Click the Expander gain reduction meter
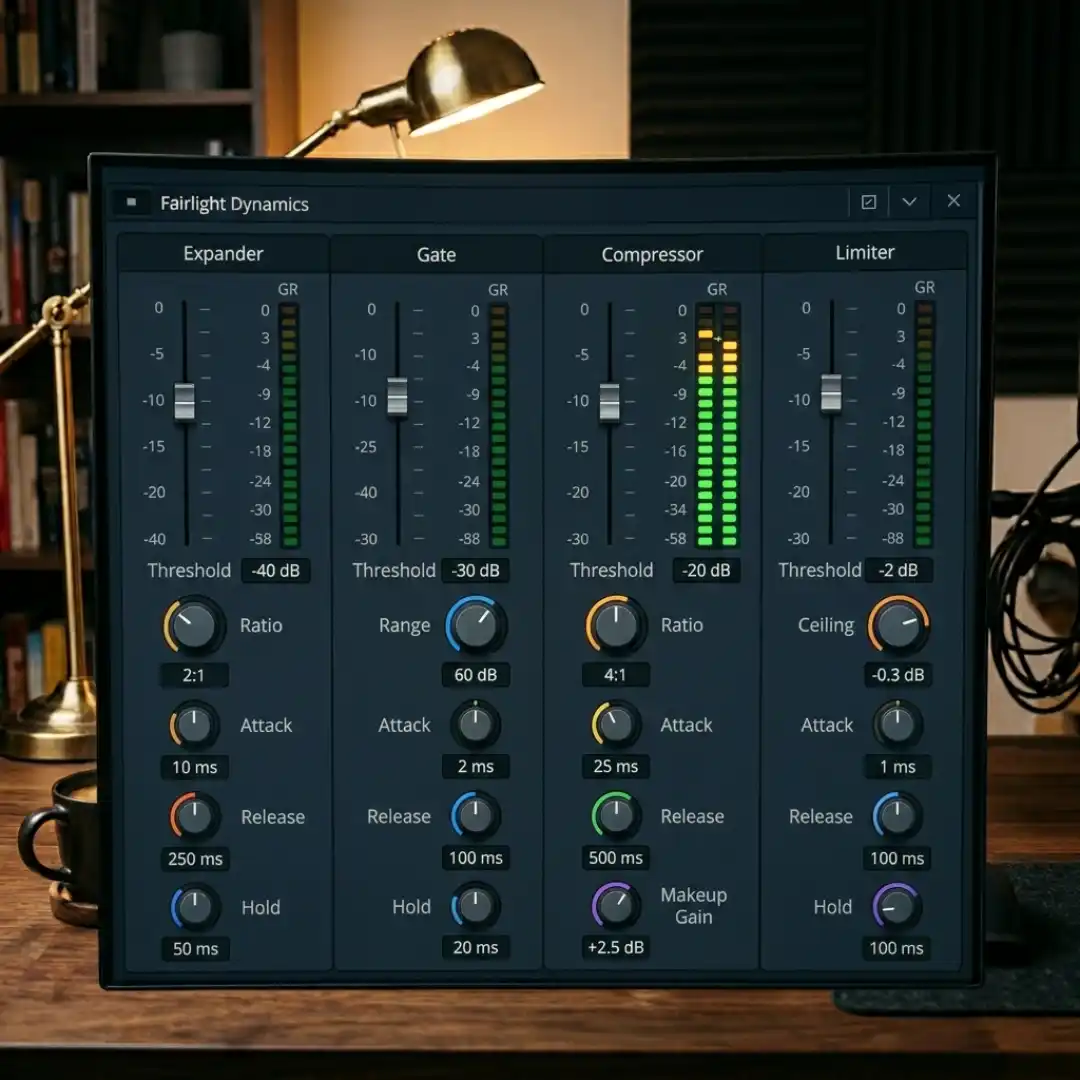Image resolution: width=1080 pixels, height=1080 pixels. click(x=289, y=425)
